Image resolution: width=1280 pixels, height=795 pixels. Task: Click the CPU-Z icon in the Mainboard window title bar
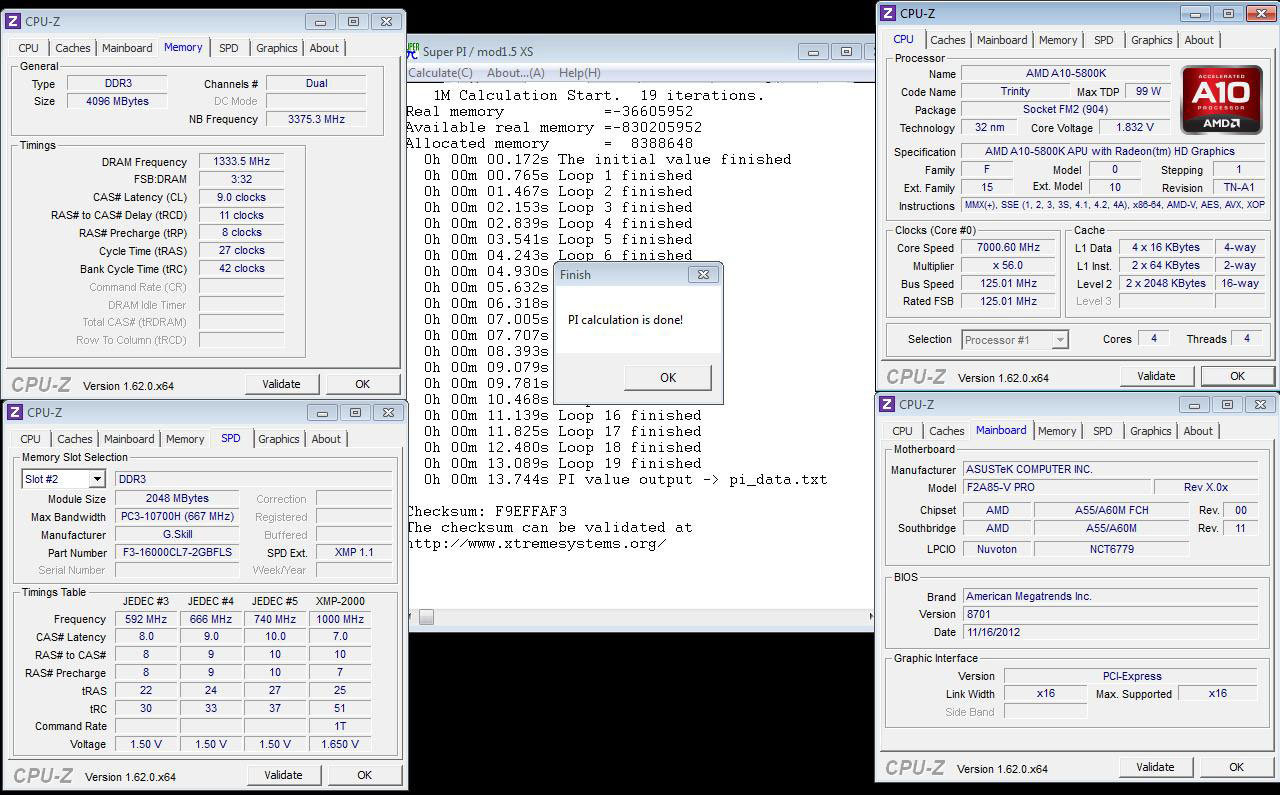(886, 404)
